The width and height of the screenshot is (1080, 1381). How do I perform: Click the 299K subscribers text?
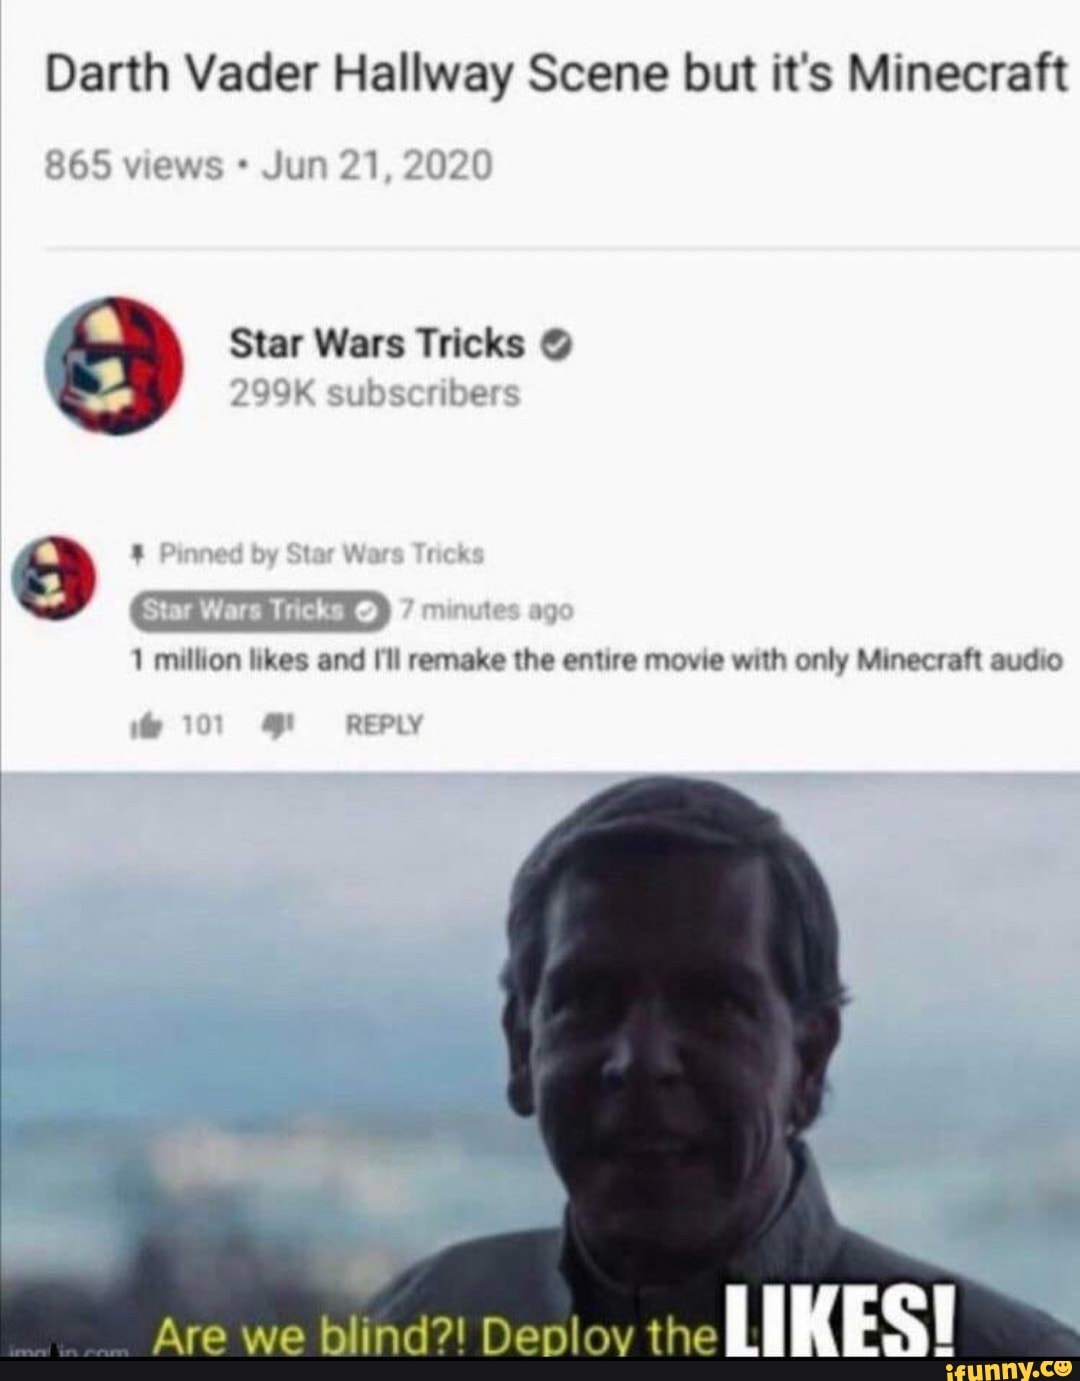pos(375,394)
